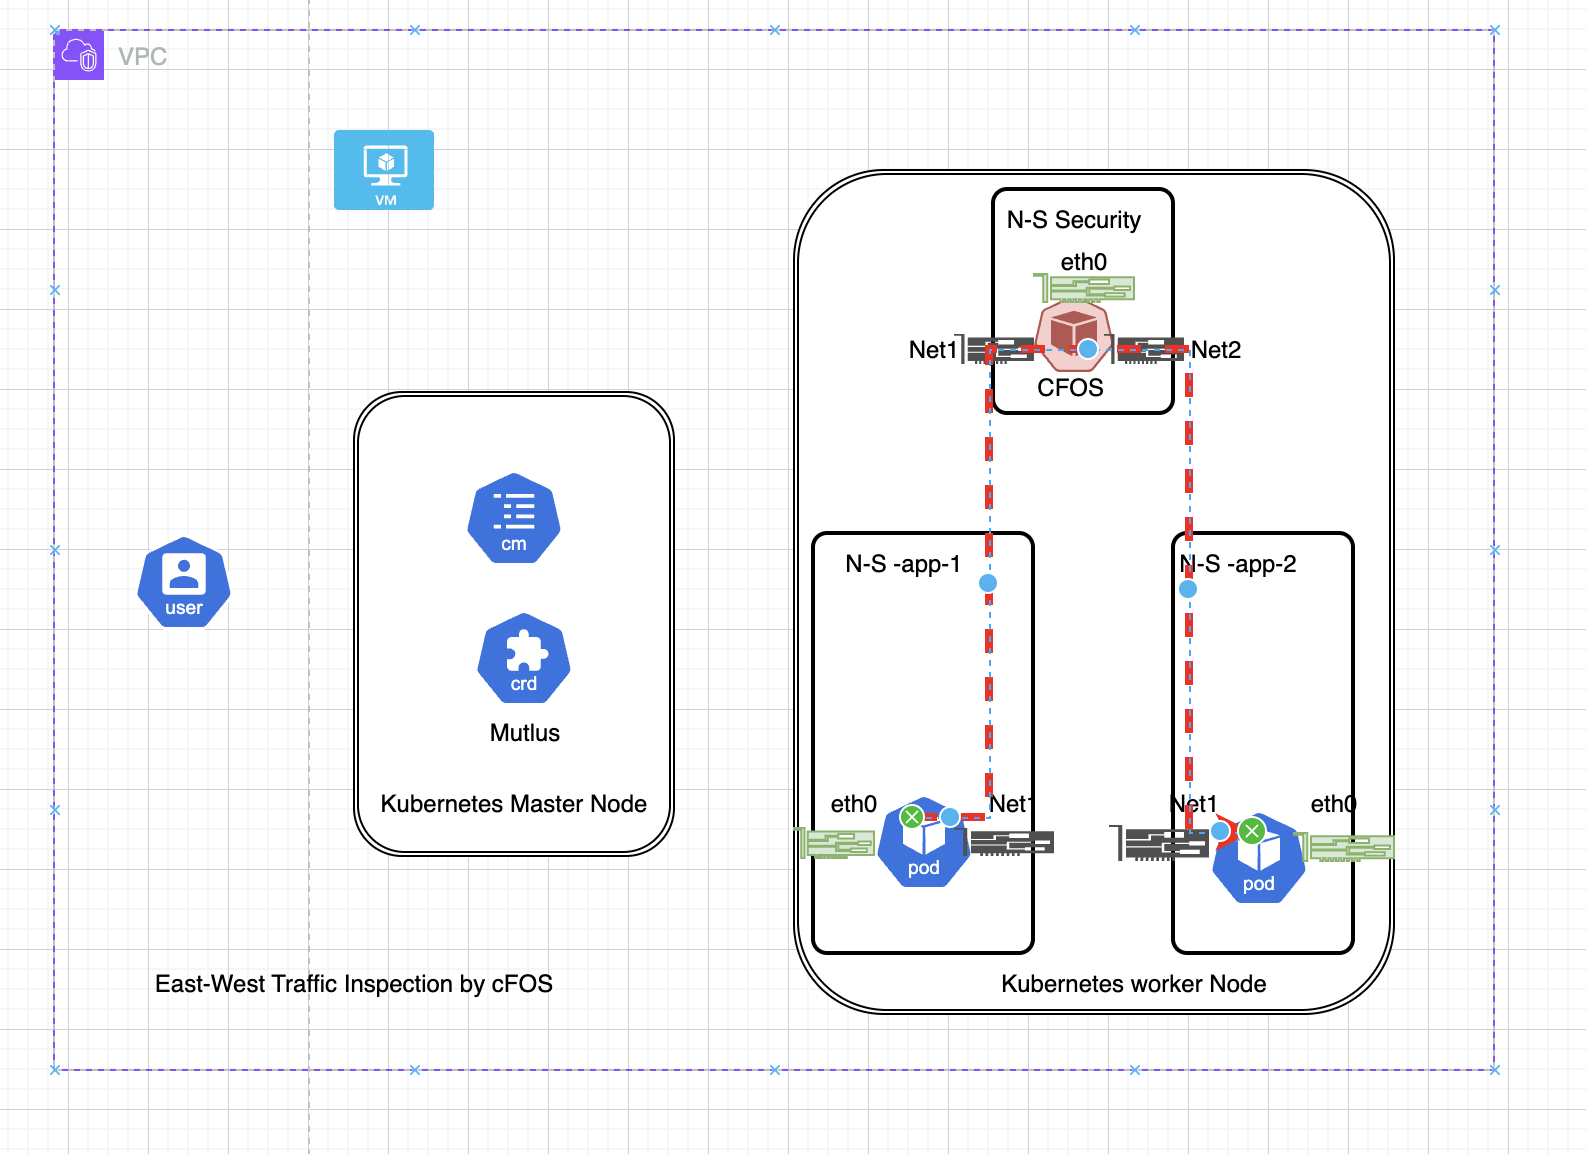
Task: Click the CFOS red container icon
Action: pyautogui.click(x=1072, y=336)
